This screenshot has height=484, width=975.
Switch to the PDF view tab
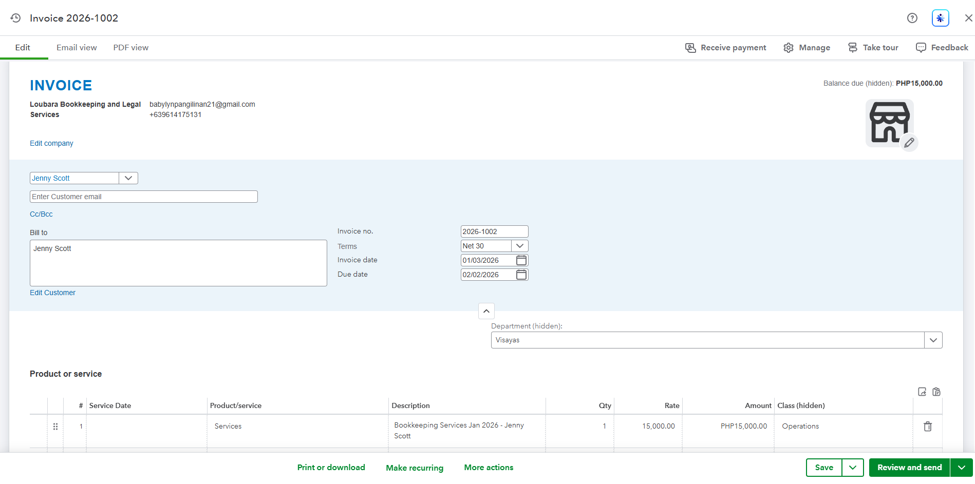tap(131, 47)
